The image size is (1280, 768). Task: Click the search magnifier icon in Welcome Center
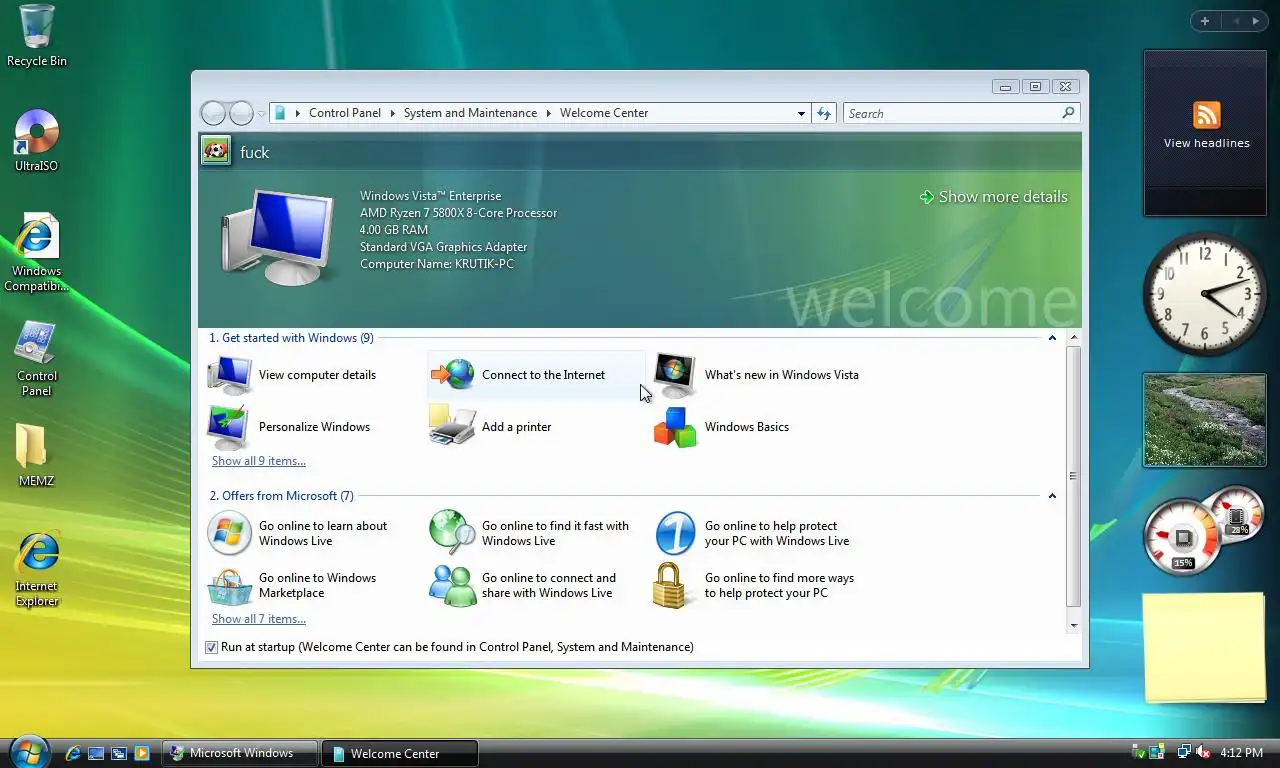1068,113
